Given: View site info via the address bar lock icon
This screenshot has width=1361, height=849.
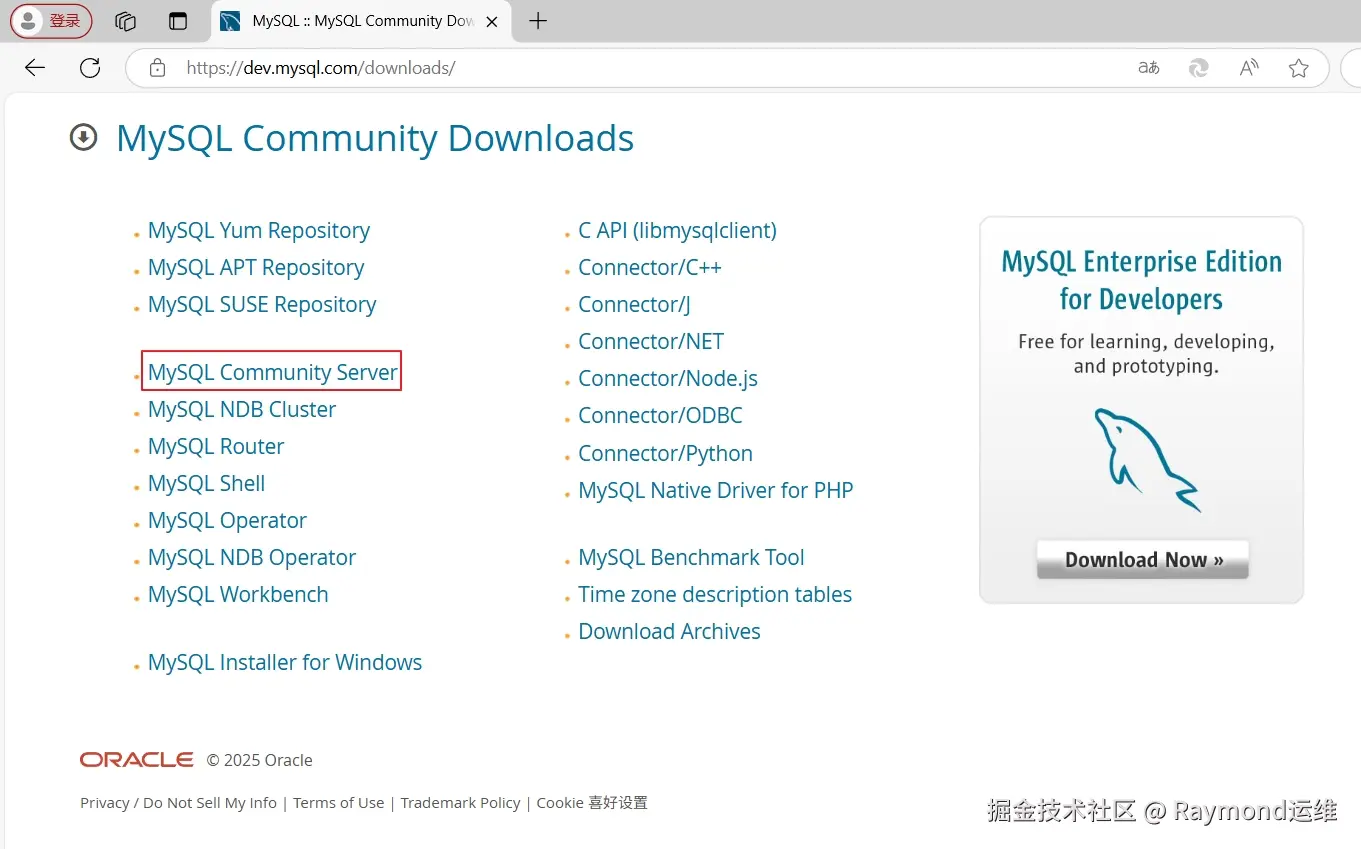Looking at the screenshot, I should coord(157,68).
